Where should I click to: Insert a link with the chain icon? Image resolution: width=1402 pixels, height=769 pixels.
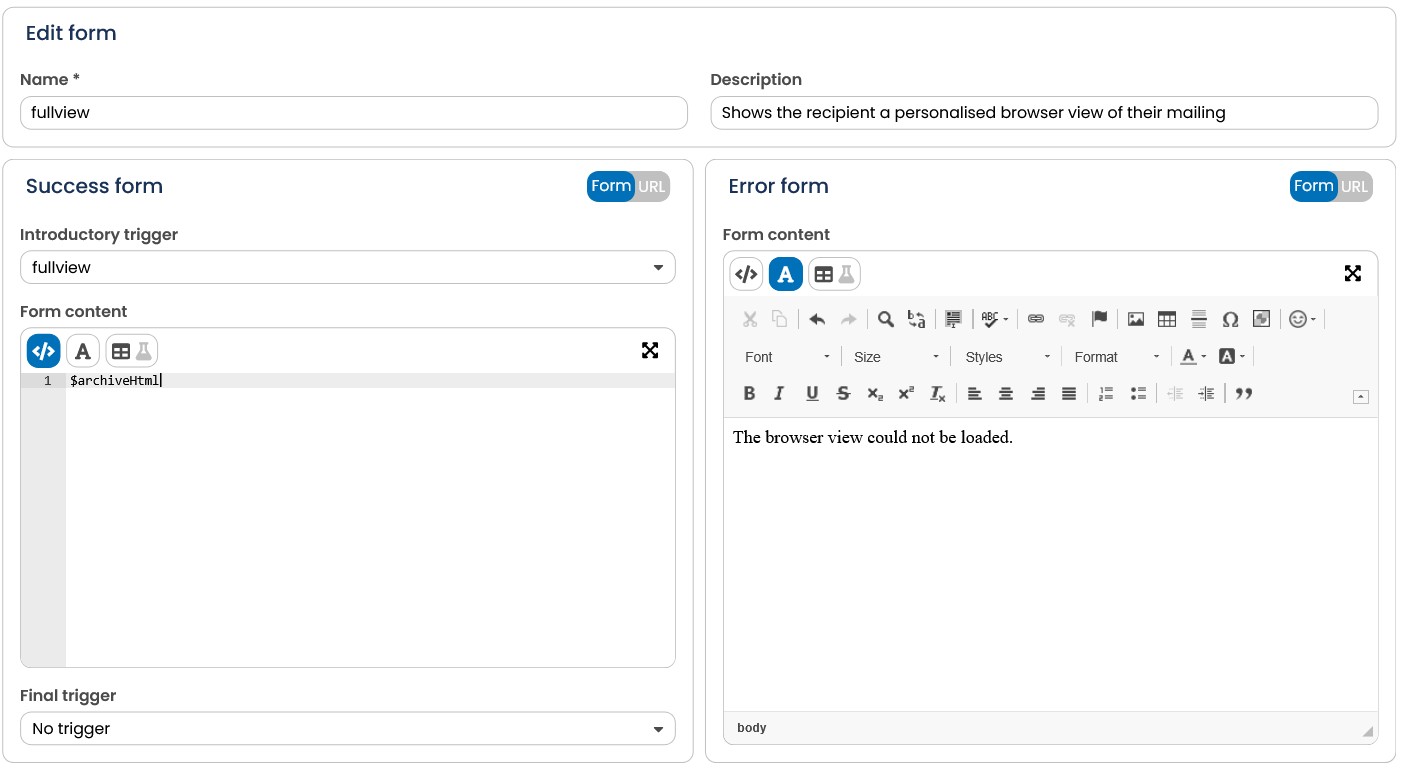[x=1036, y=319]
